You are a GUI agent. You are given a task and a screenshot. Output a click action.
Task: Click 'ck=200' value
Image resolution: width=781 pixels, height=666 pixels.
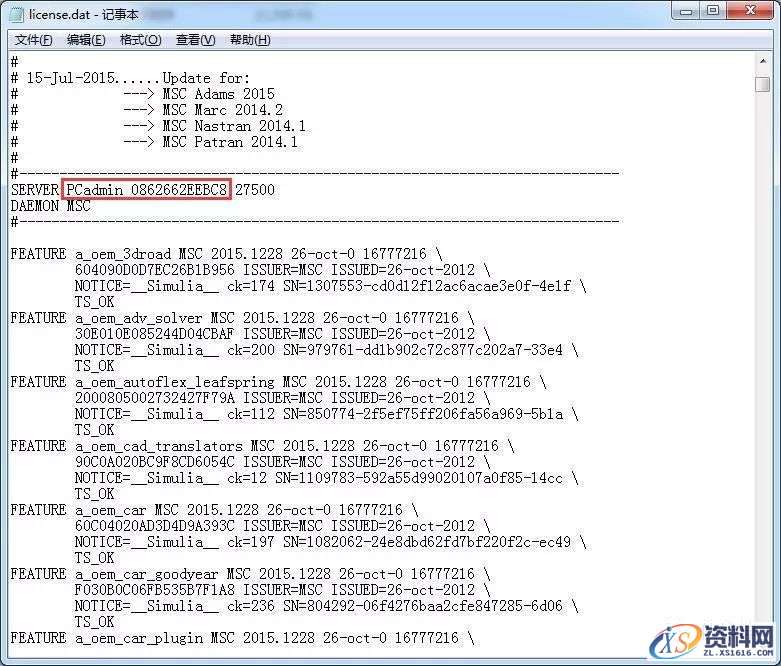point(251,350)
